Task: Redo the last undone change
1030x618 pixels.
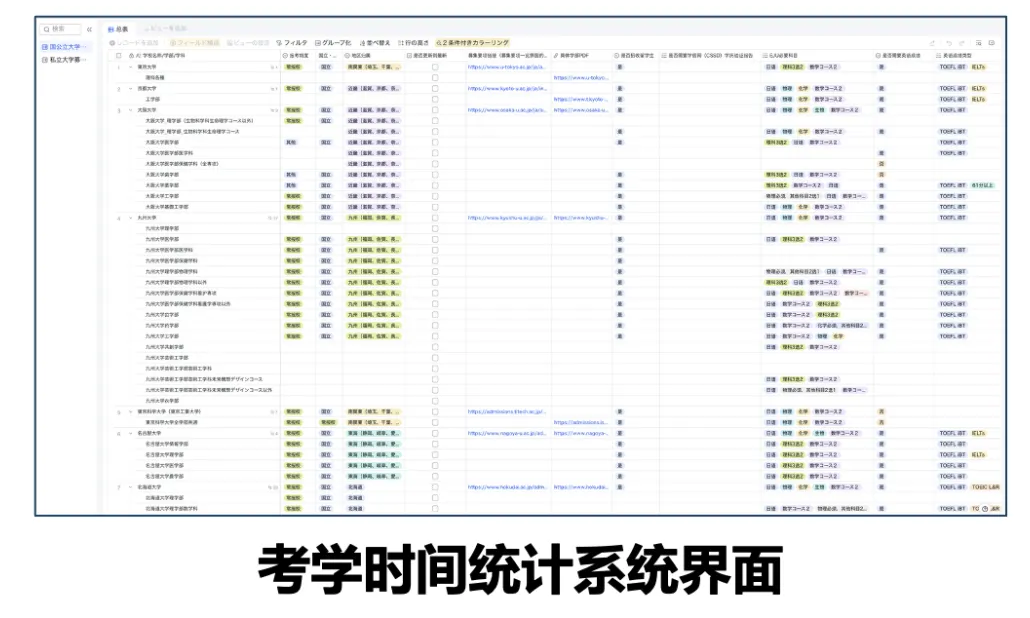Action: click(962, 43)
